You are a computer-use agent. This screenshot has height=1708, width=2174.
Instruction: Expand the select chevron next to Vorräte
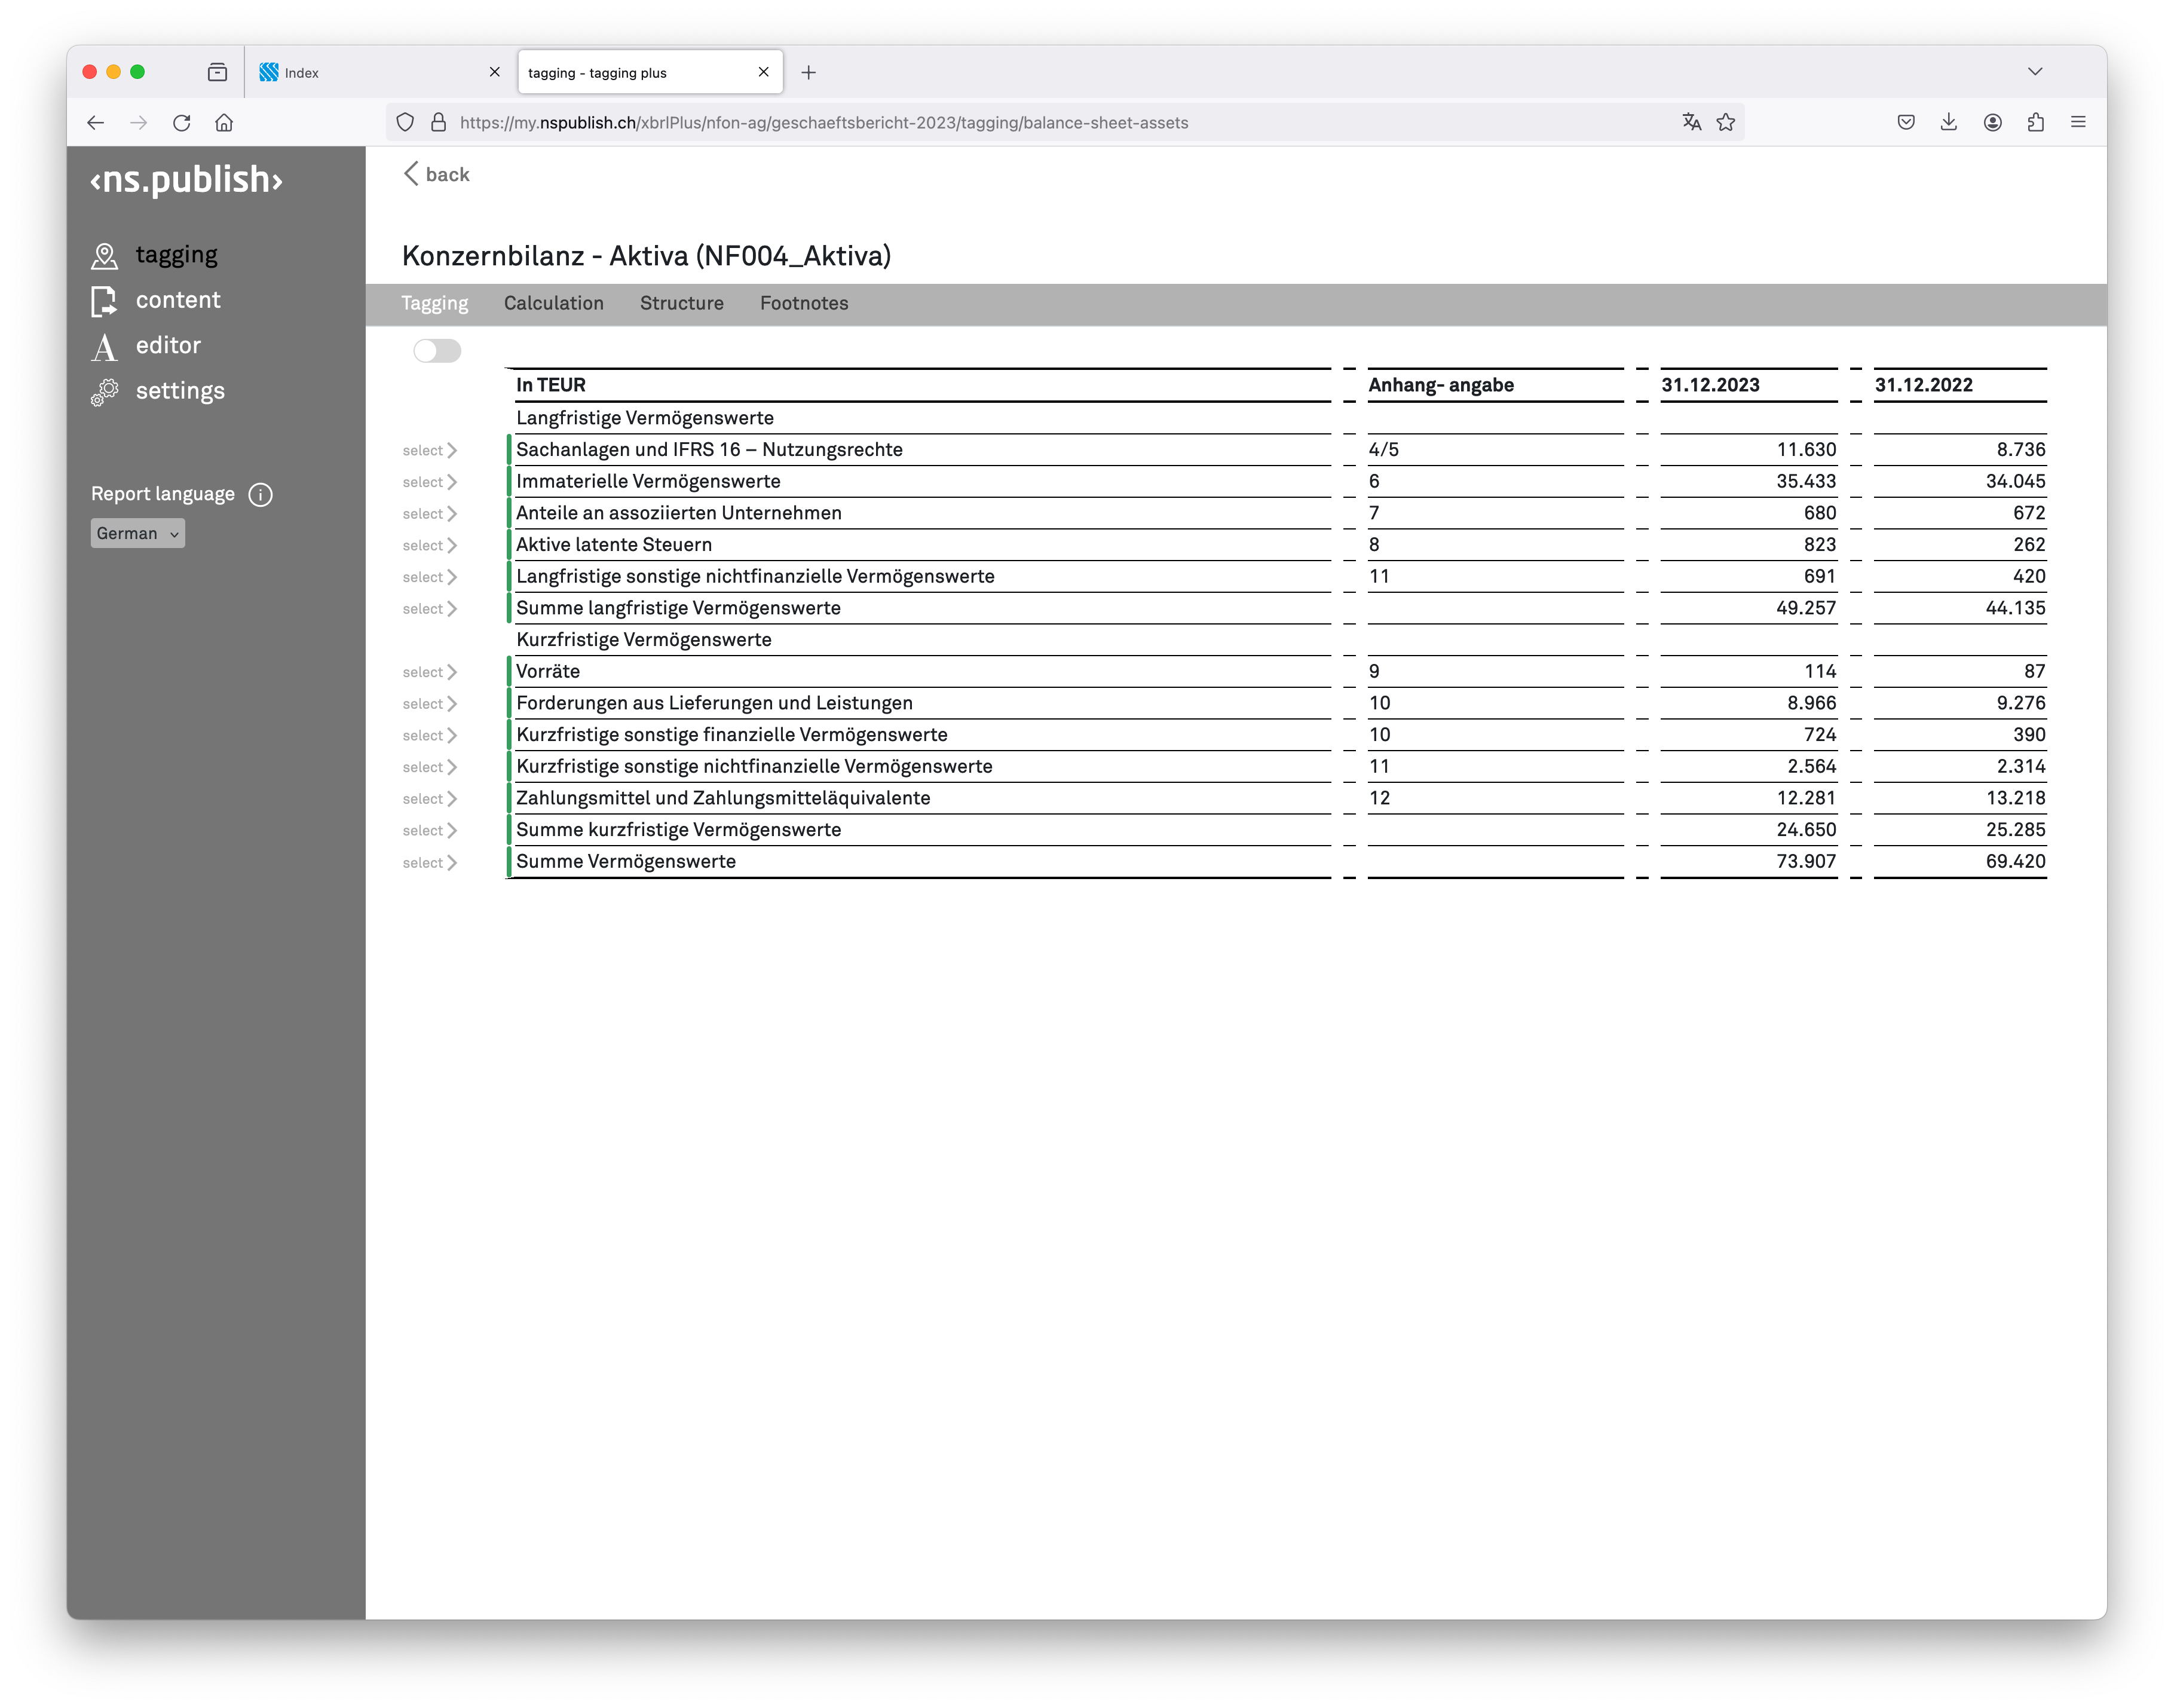click(x=429, y=671)
